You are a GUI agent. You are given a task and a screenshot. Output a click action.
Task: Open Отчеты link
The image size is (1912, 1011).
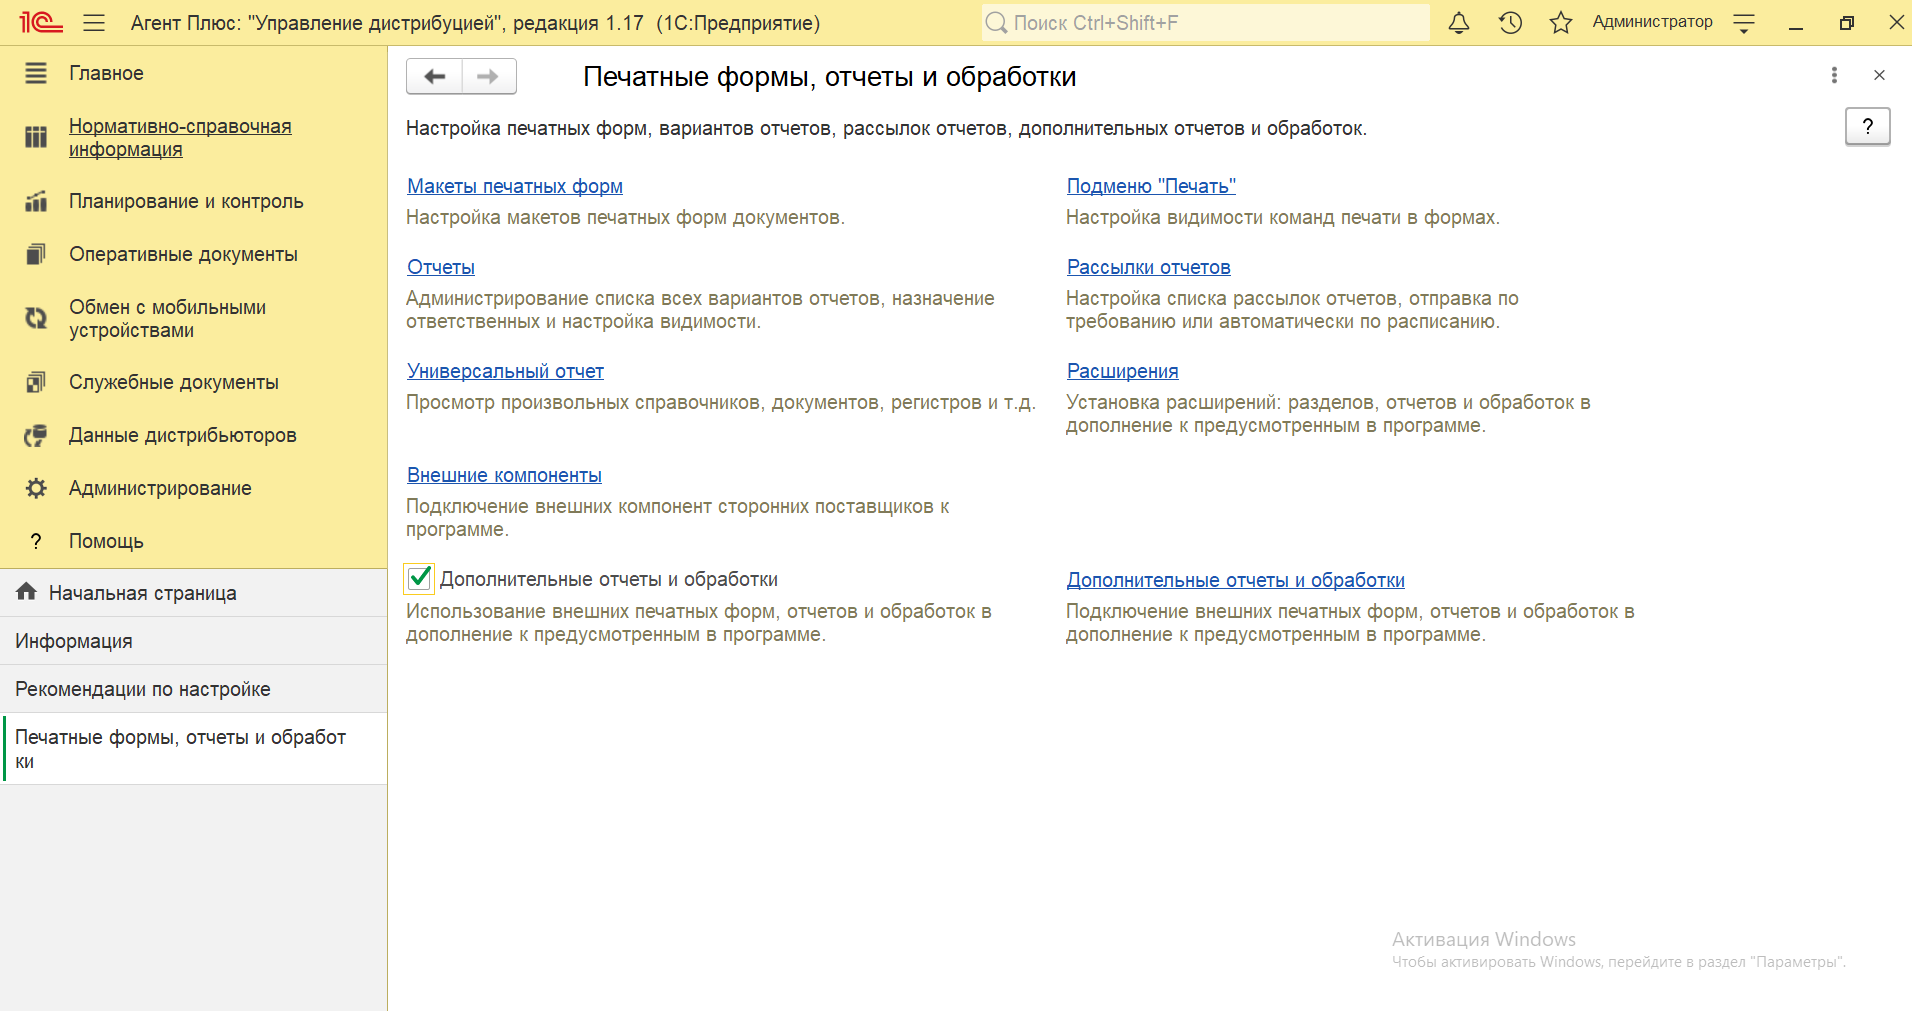click(441, 267)
